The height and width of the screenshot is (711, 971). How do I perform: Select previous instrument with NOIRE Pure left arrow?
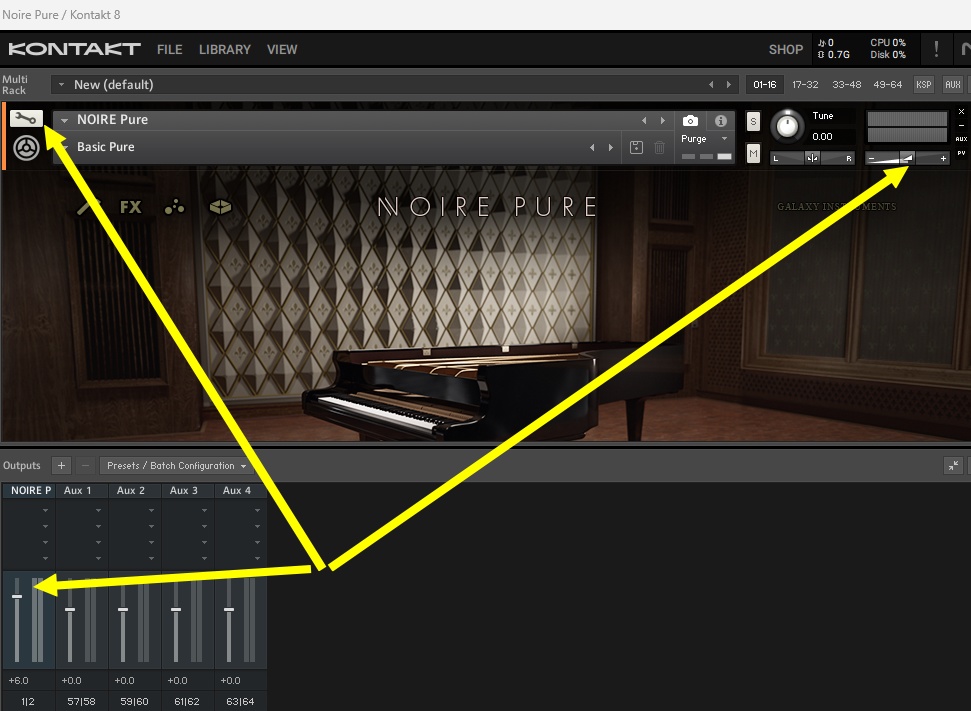pyautogui.click(x=644, y=120)
